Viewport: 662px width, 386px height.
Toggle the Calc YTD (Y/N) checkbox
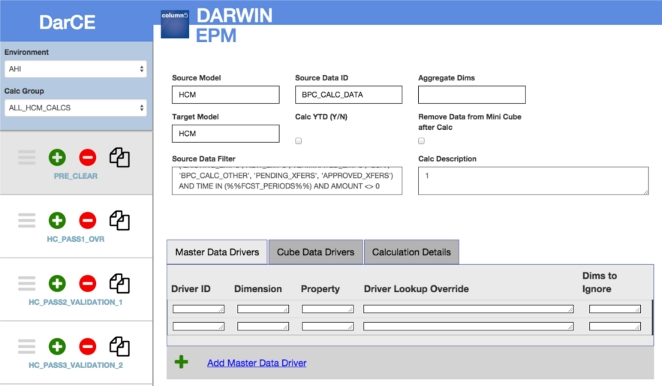tap(298, 141)
